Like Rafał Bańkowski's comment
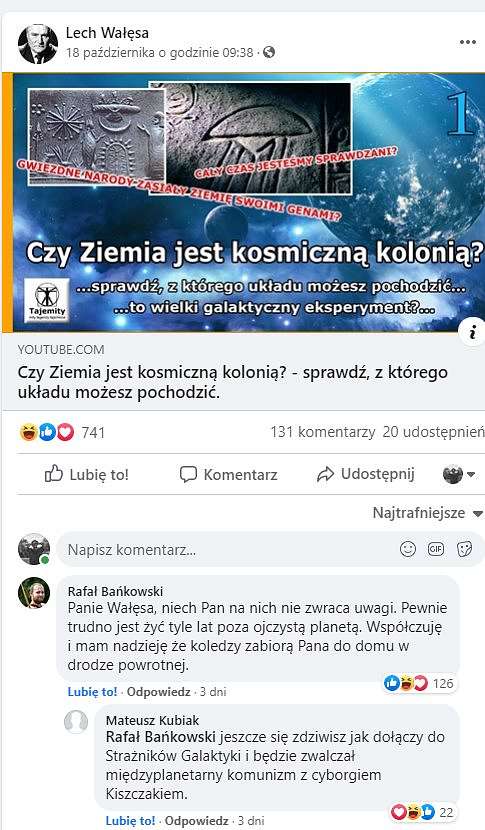 (92, 692)
